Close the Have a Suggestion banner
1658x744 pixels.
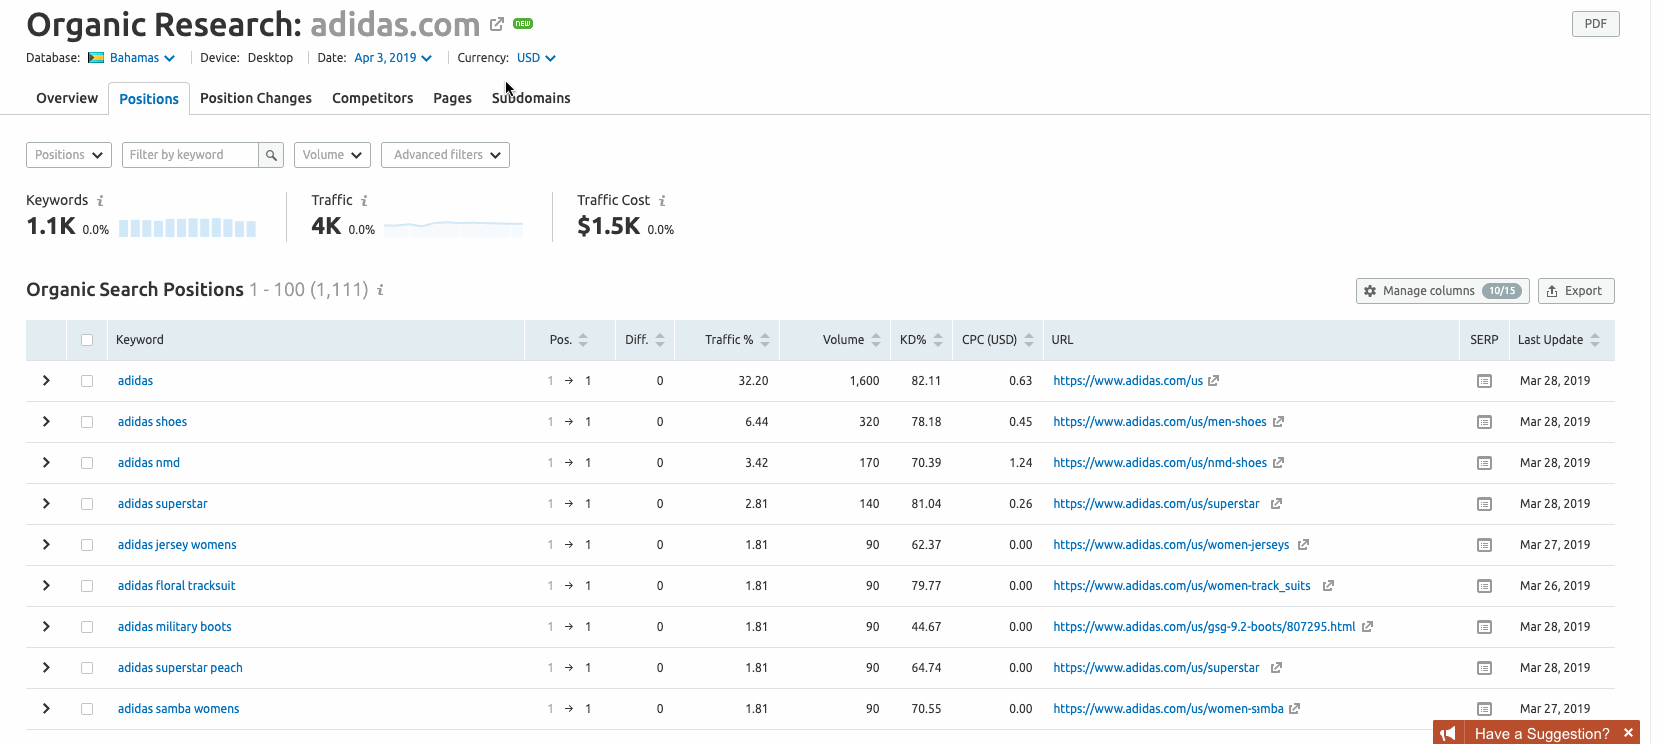1628,733
